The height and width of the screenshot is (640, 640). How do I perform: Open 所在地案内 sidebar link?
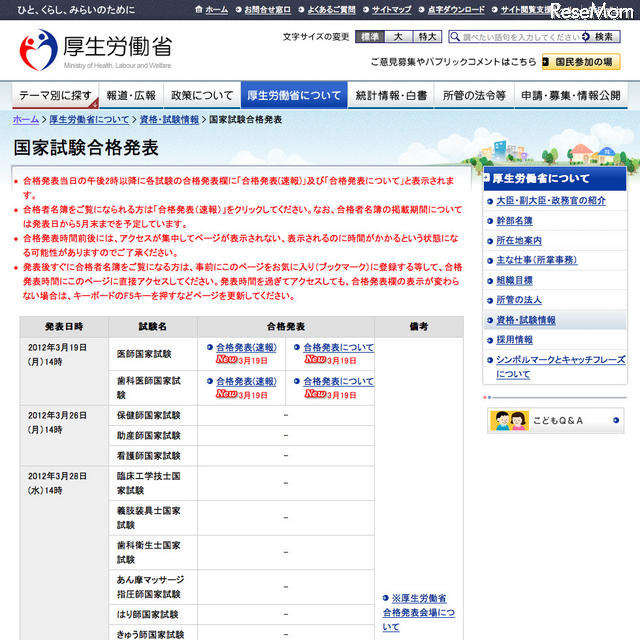[519, 240]
